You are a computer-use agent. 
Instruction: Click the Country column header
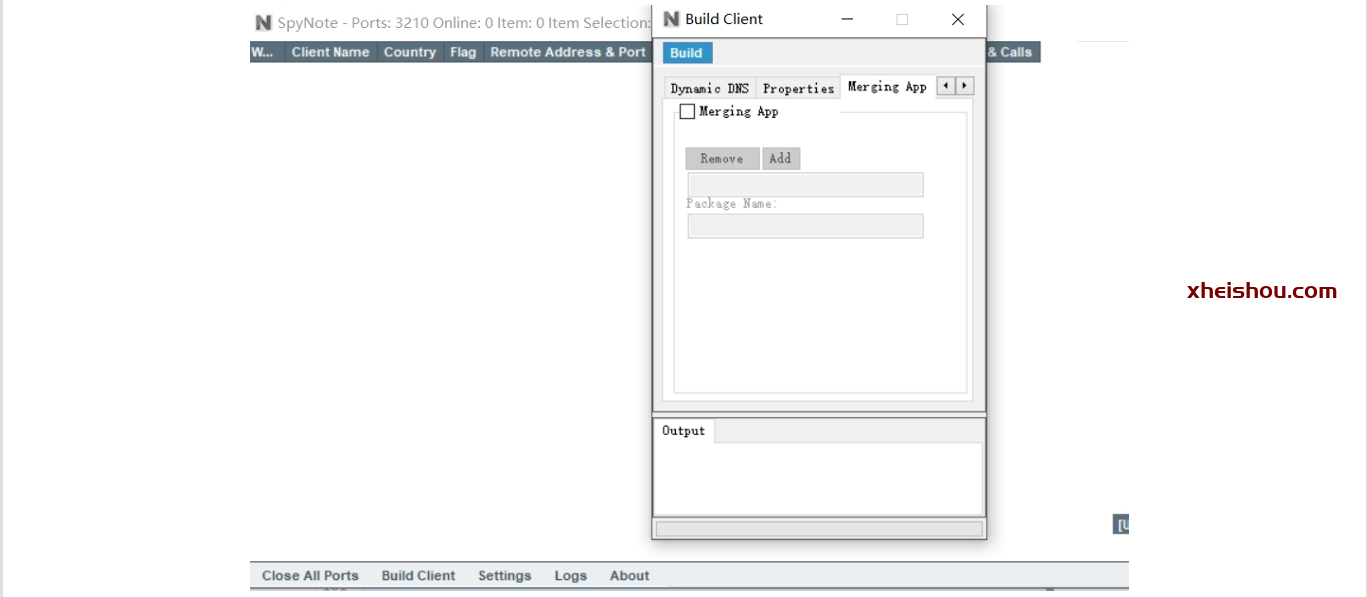[410, 52]
